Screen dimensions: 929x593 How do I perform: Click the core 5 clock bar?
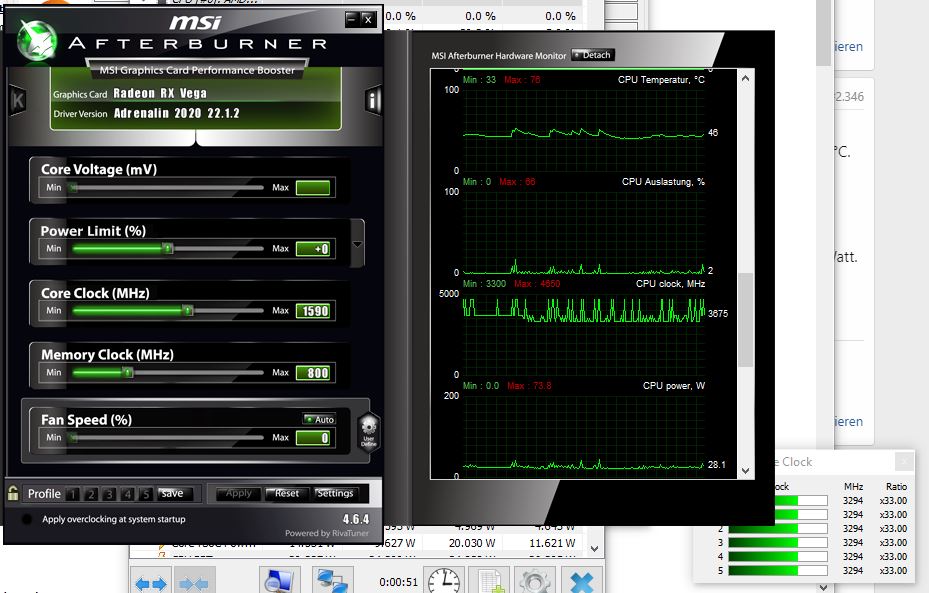[x=777, y=570]
